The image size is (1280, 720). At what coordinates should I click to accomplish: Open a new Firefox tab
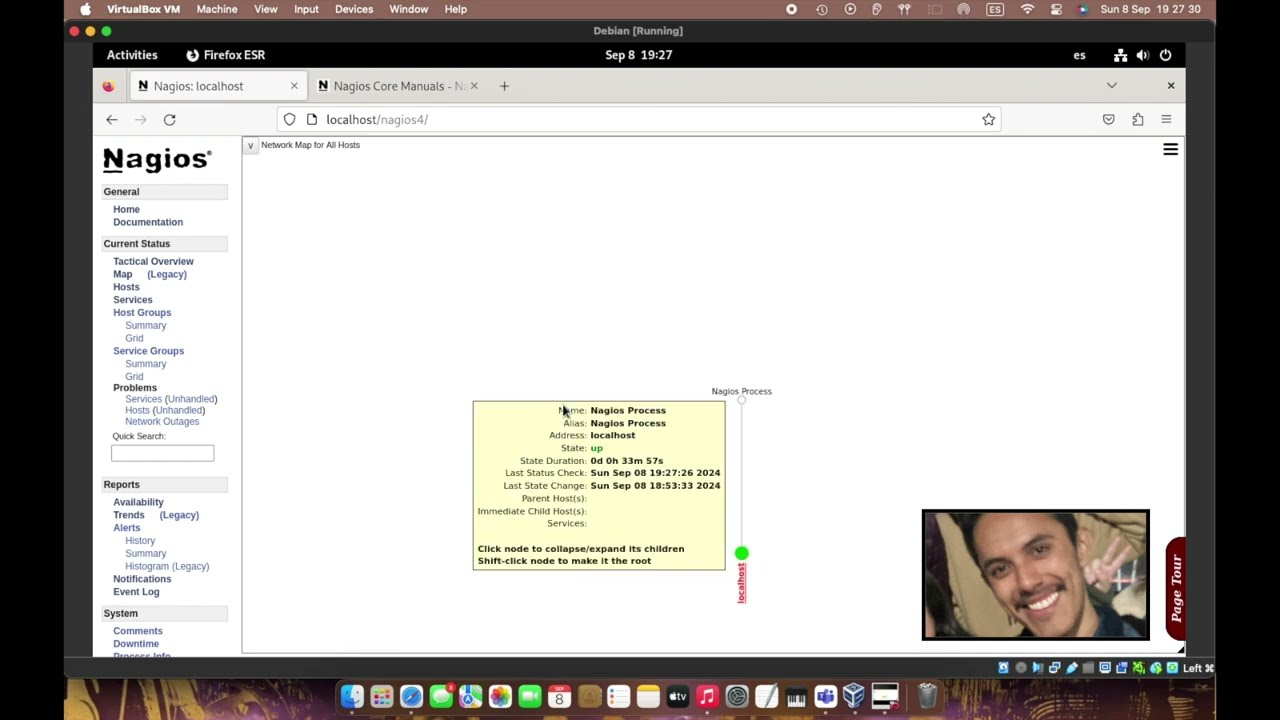504,86
